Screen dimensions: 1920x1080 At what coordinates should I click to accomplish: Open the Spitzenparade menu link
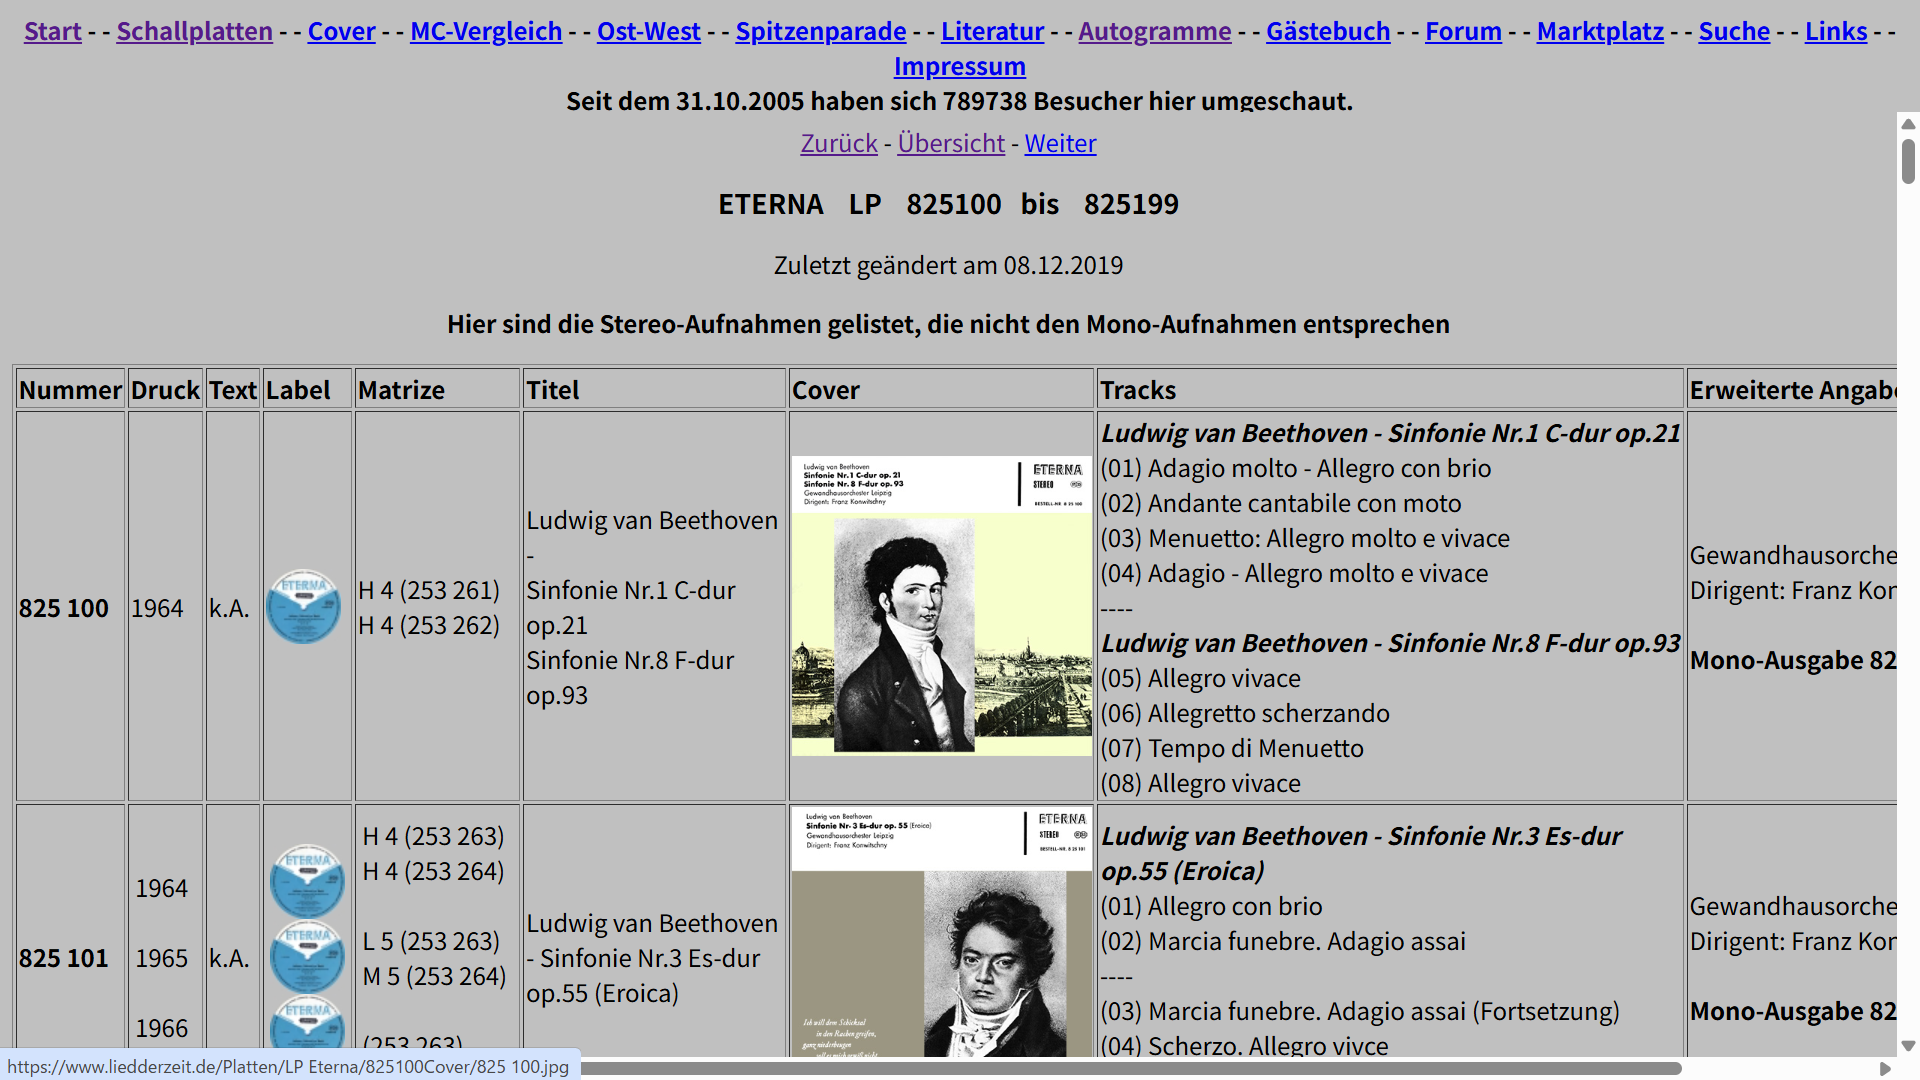(820, 31)
